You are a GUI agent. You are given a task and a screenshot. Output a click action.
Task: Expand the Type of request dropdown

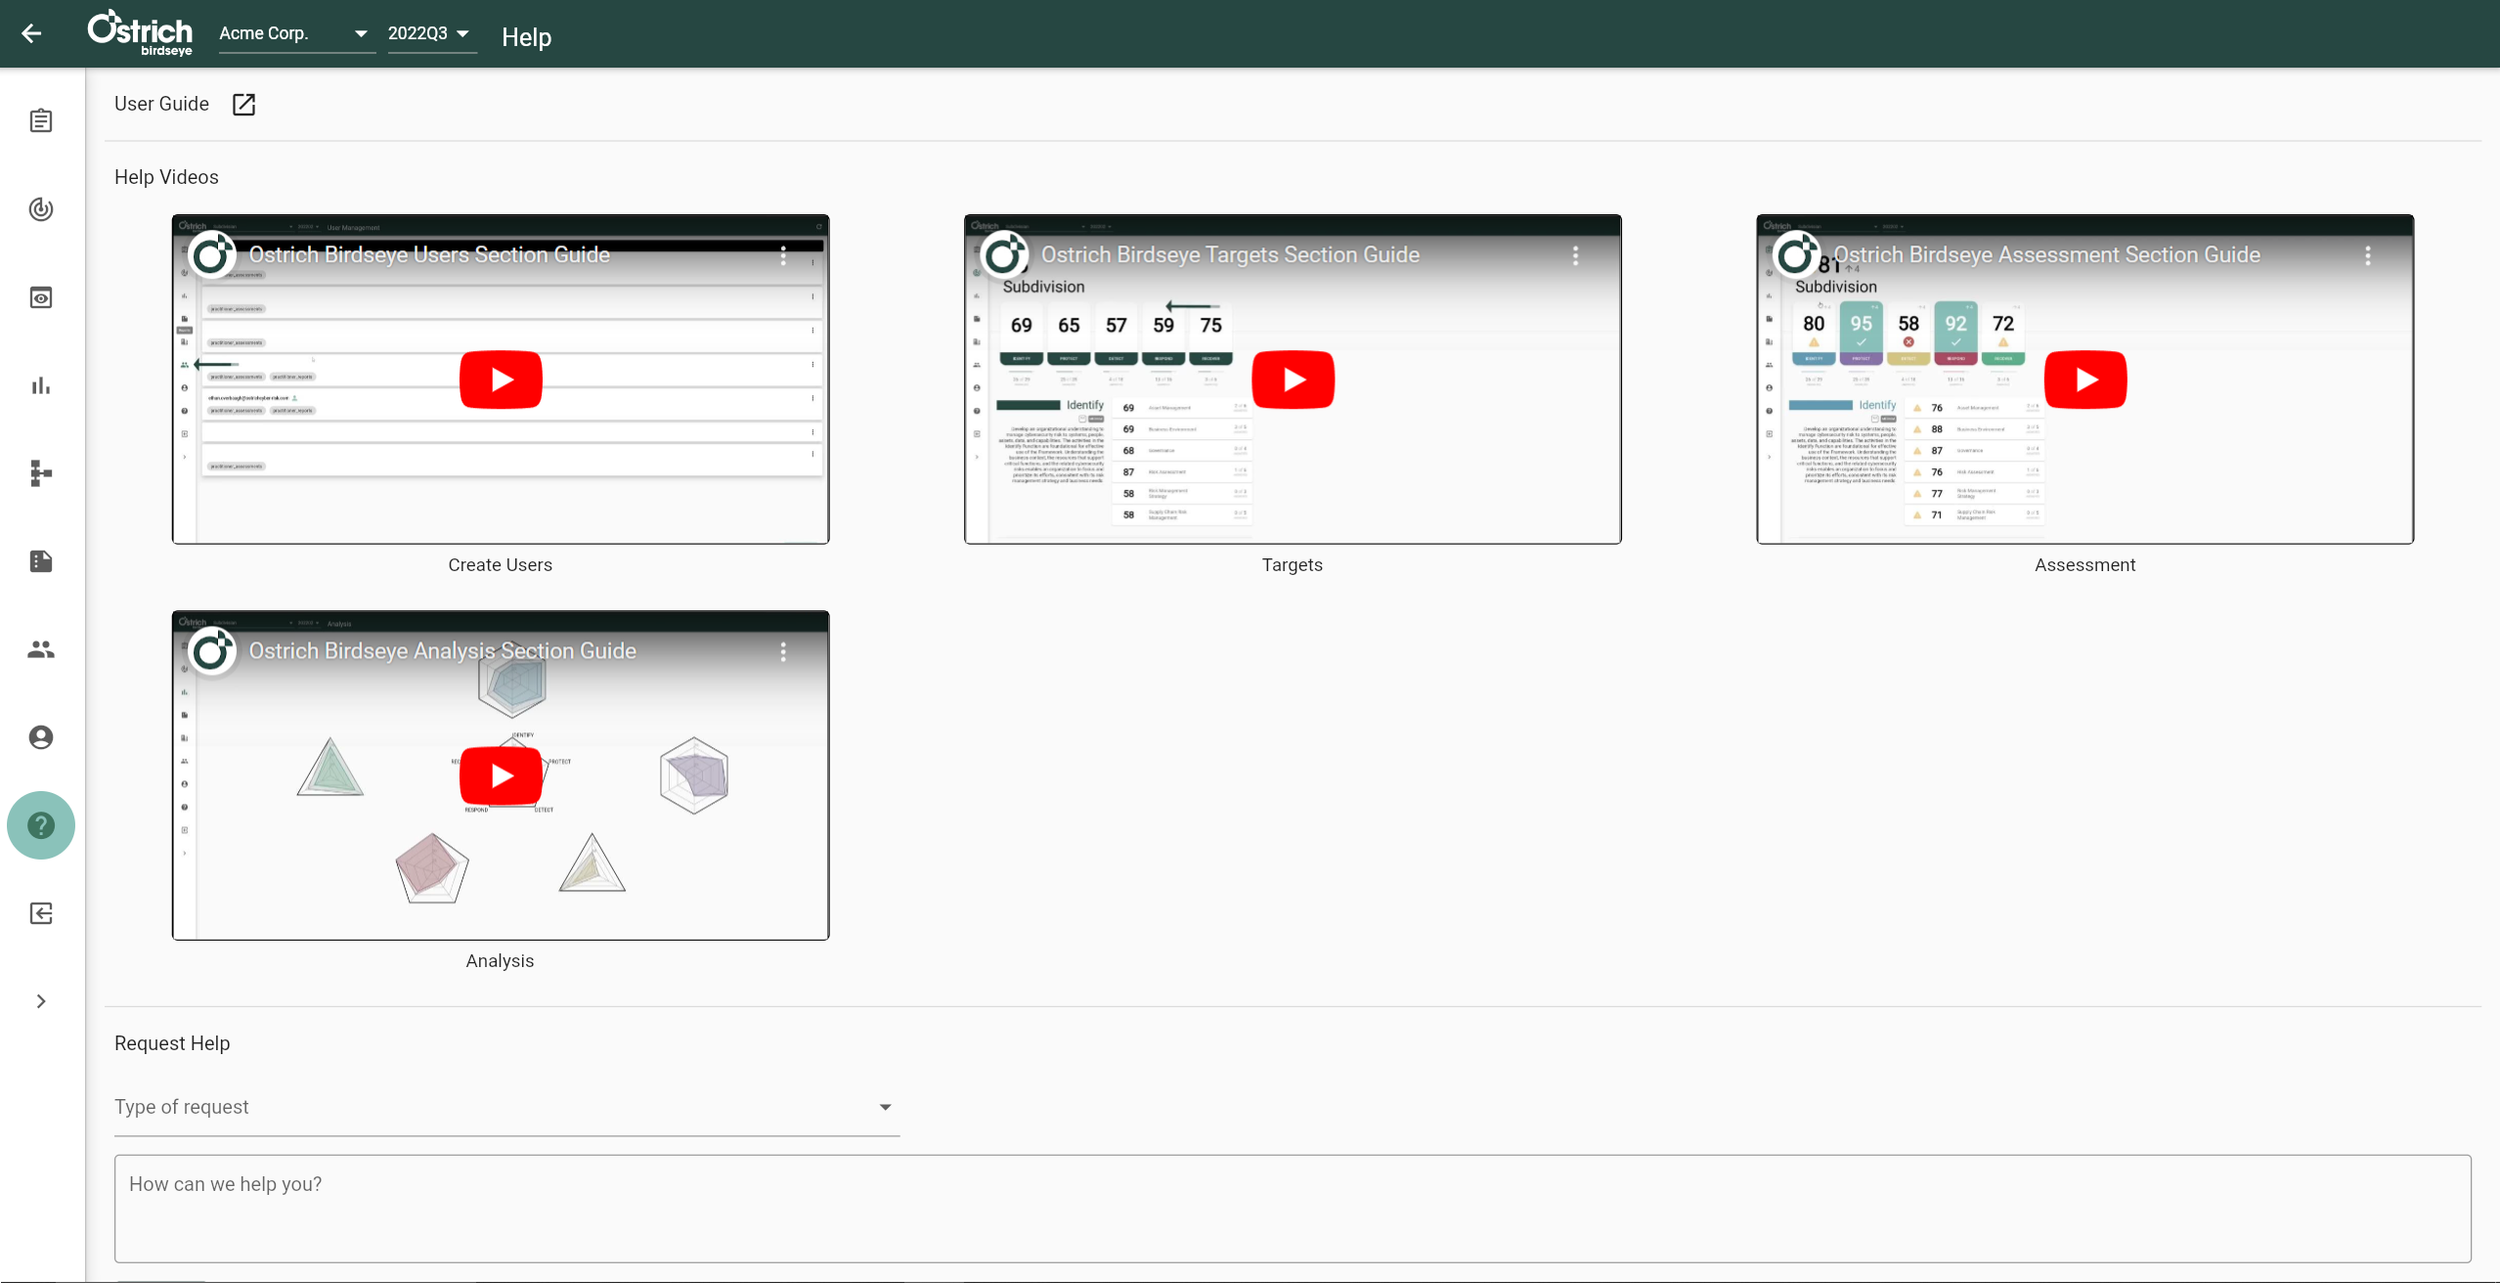coord(506,1107)
